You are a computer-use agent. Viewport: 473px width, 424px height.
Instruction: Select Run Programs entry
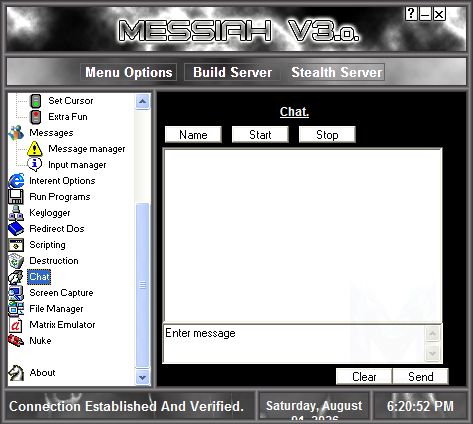(x=60, y=197)
